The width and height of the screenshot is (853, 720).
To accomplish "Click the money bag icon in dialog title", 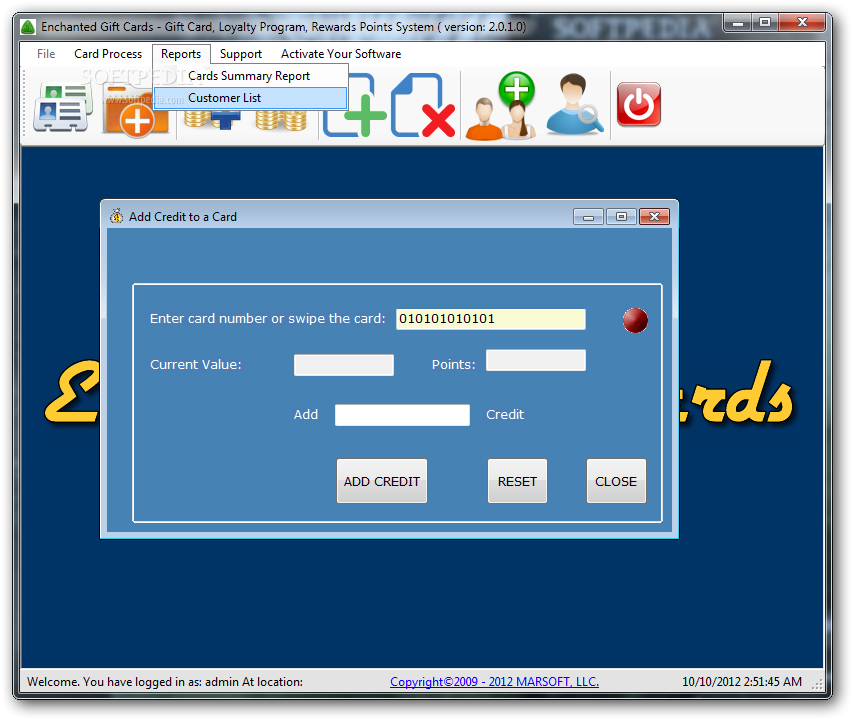I will (116, 216).
